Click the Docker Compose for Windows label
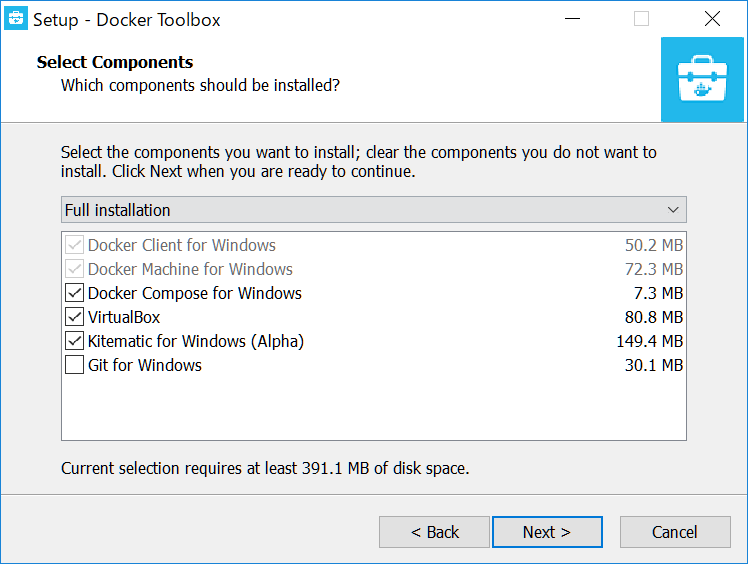Screen dimensions: 748x564 195,293
